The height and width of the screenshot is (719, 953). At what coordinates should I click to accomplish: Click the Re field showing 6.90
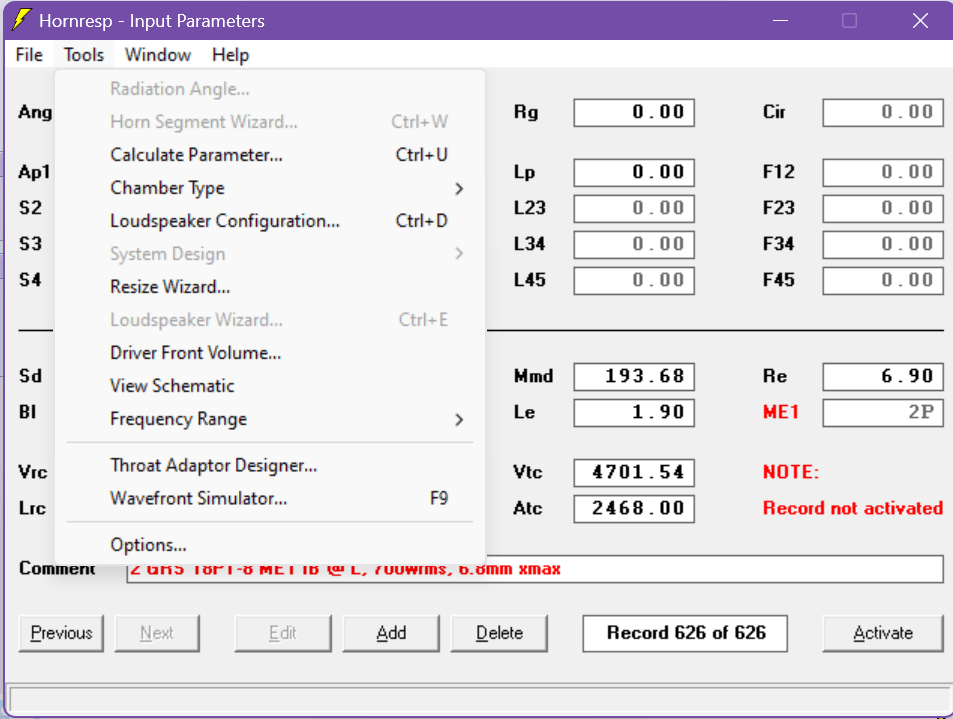(883, 377)
